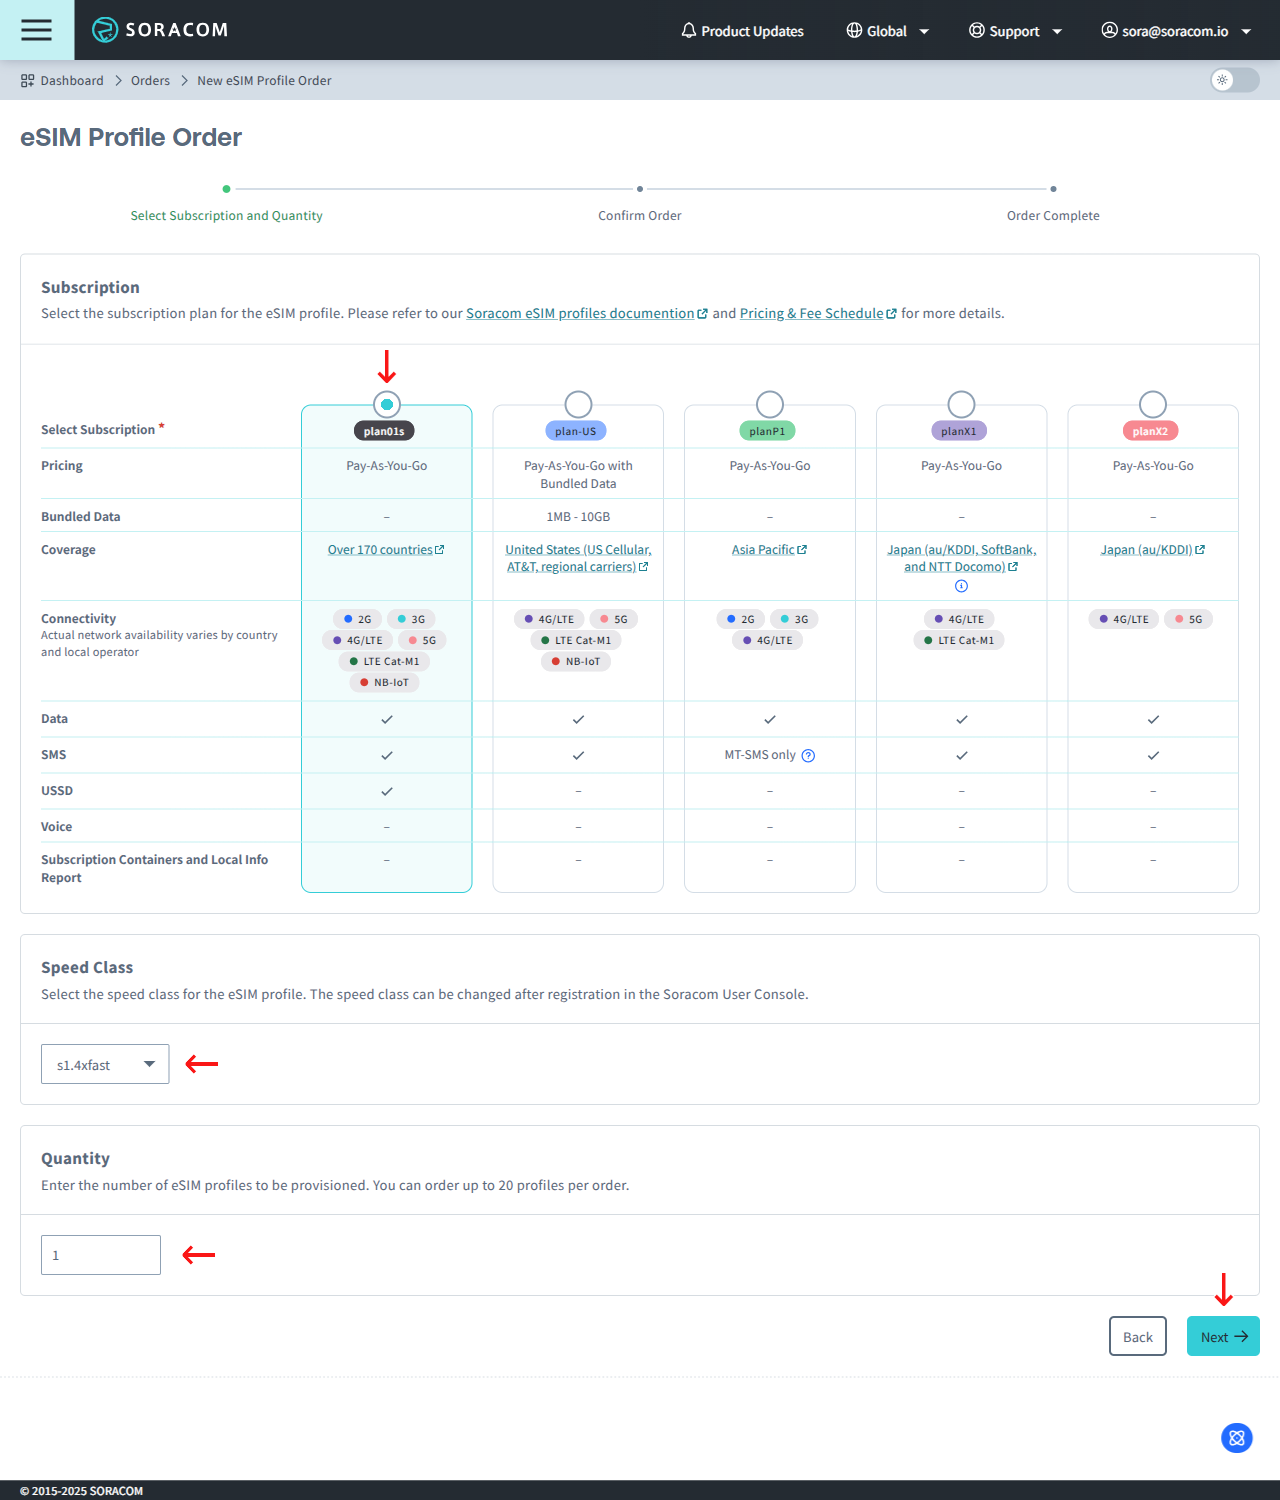
Task: Go to Orders via the breadcrumb
Action: tap(150, 80)
